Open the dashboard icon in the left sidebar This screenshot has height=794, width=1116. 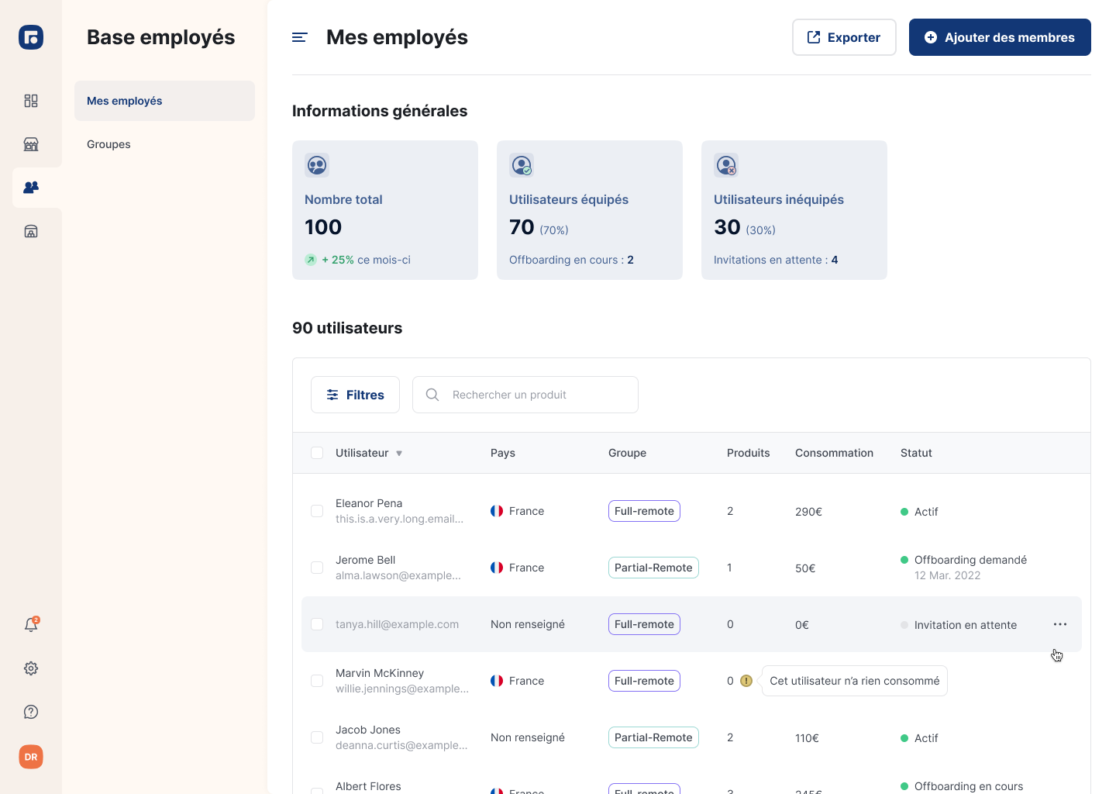31,101
